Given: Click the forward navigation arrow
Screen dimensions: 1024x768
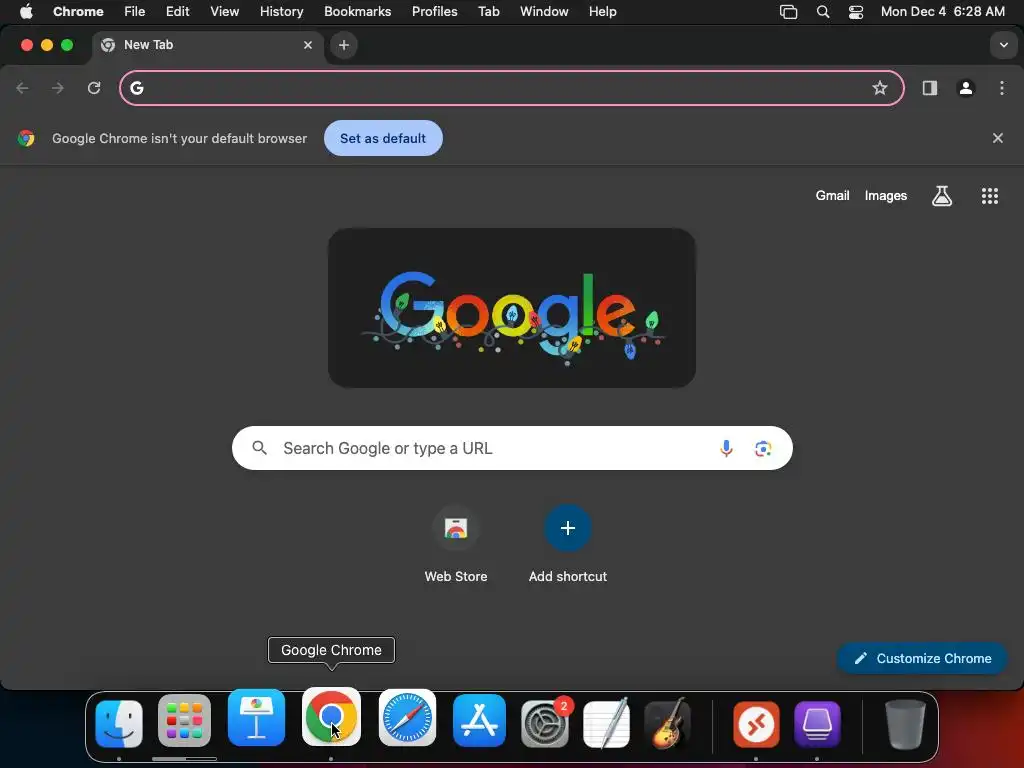Looking at the screenshot, I should pyautogui.click(x=58, y=88).
